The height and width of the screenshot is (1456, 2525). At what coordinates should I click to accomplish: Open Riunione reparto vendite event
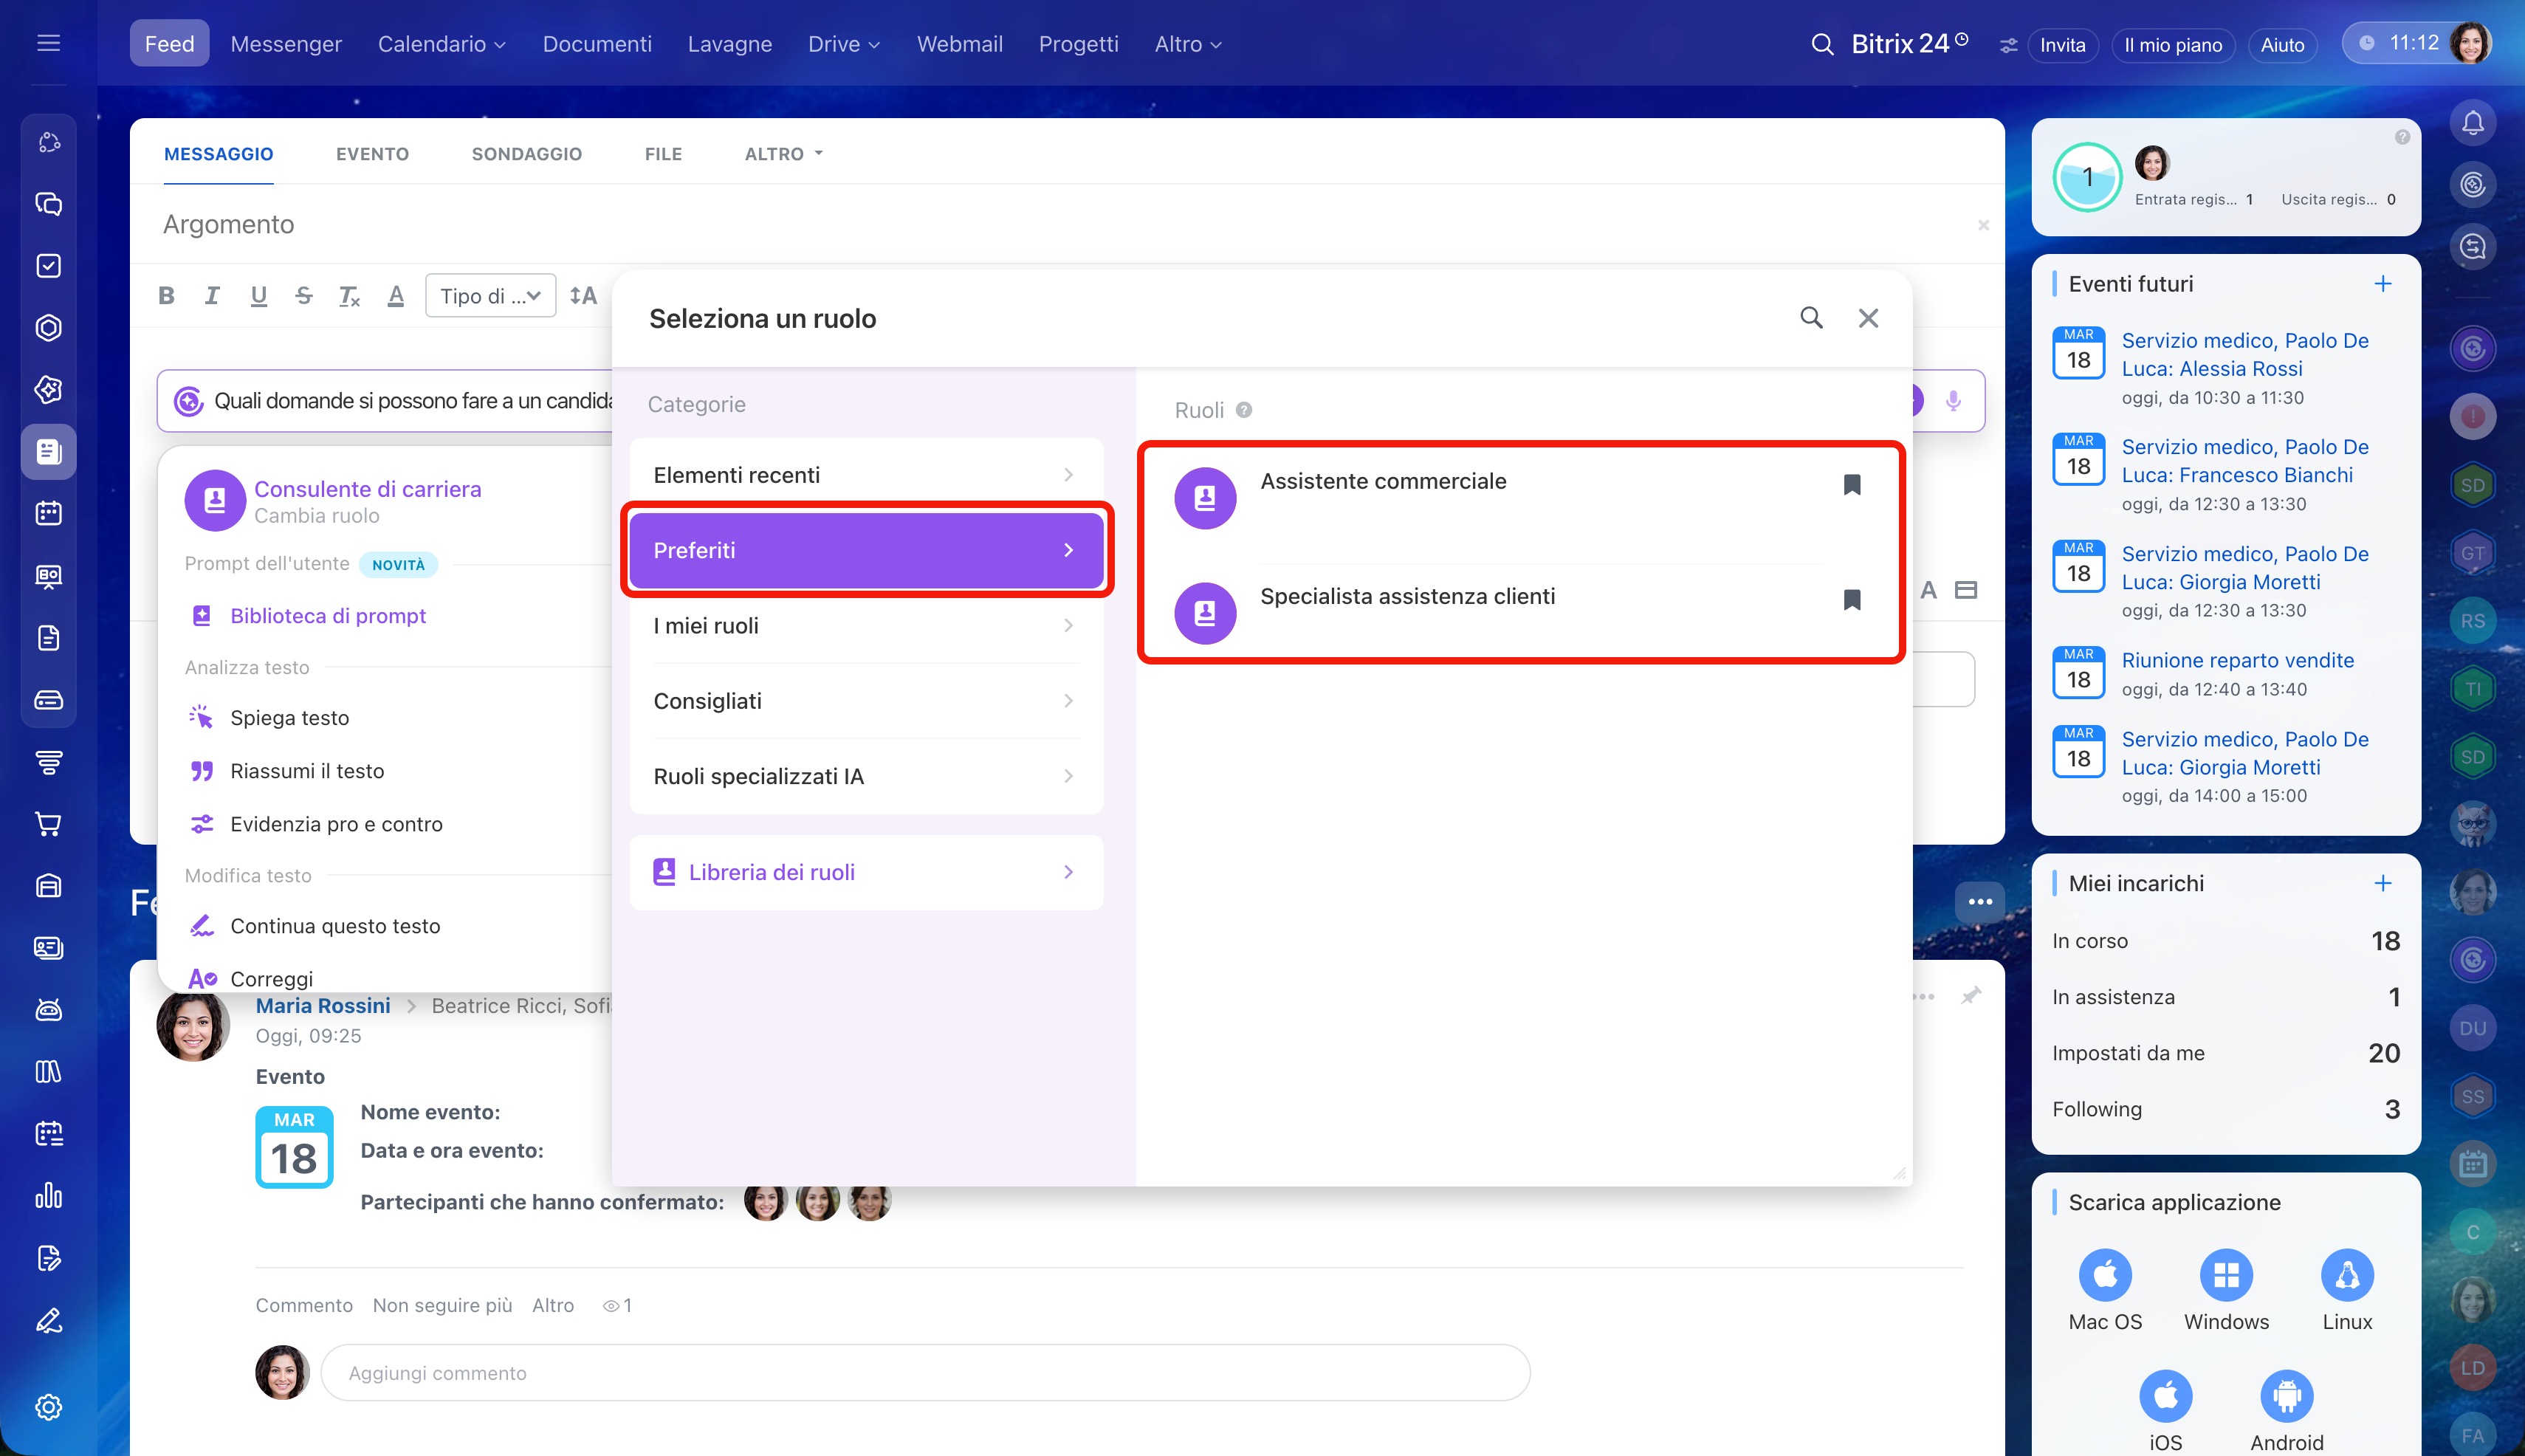point(2237,660)
